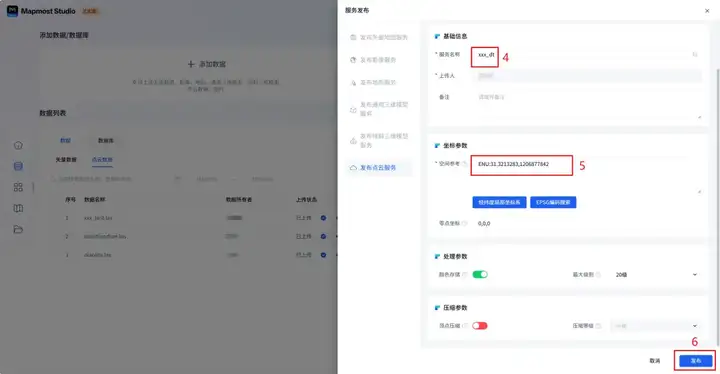Select 发布影像服务 in the dialog menu

[x=379, y=60]
